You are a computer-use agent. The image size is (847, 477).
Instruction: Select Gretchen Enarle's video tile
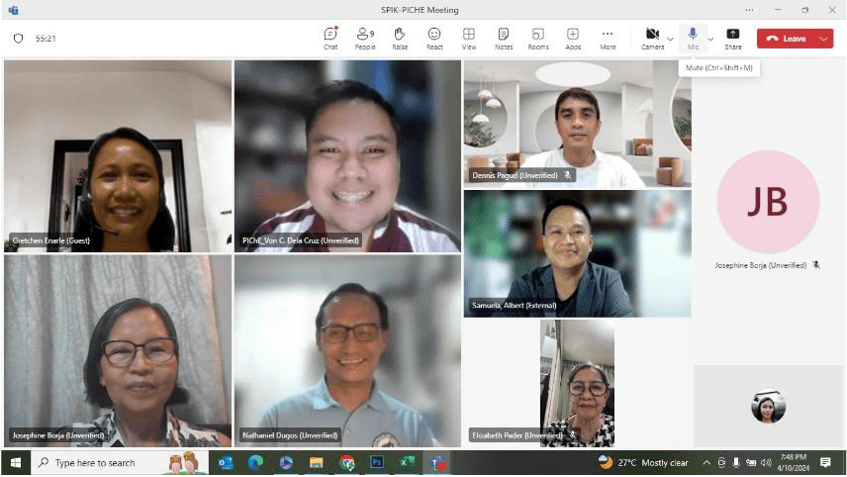[x=118, y=156]
